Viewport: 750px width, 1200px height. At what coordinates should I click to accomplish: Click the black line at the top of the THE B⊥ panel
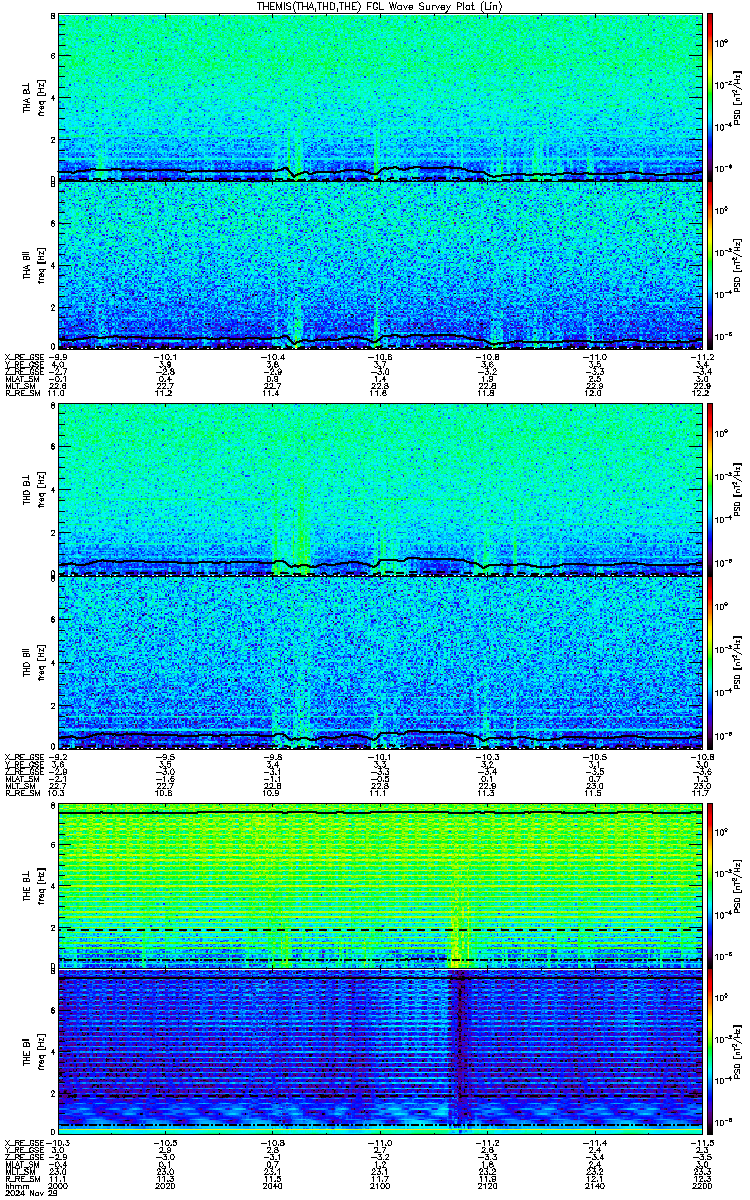pyautogui.click(x=380, y=813)
